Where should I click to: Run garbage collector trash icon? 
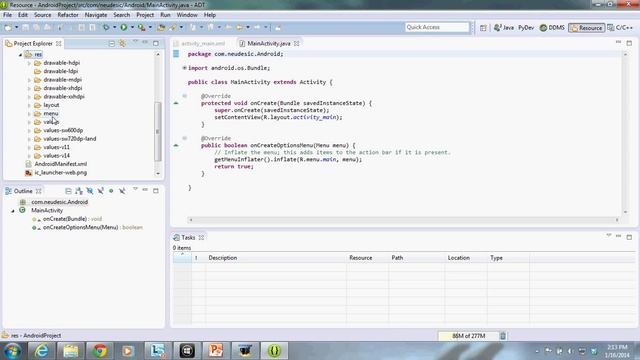tap(503, 336)
